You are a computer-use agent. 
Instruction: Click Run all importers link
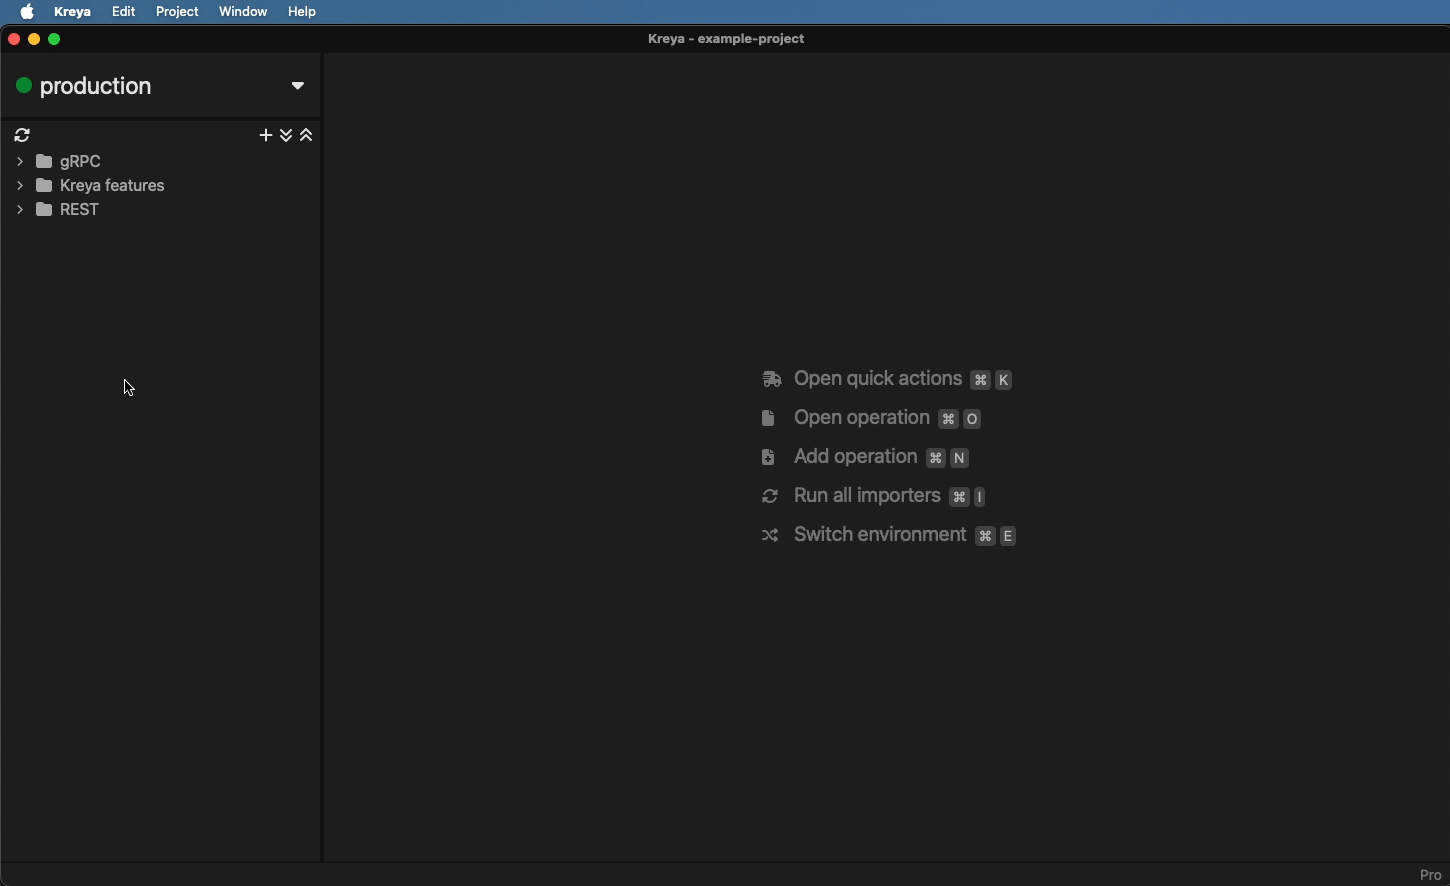(866, 496)
